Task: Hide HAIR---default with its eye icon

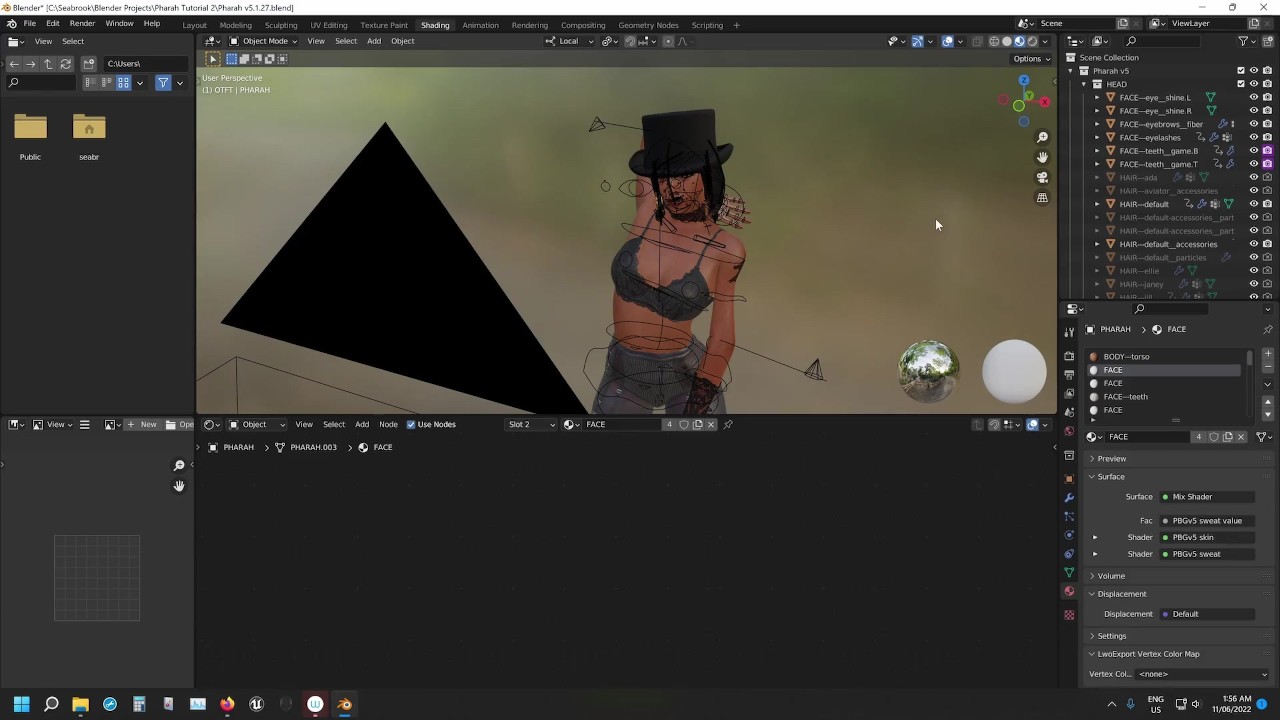Action: tap(1254, 204)
